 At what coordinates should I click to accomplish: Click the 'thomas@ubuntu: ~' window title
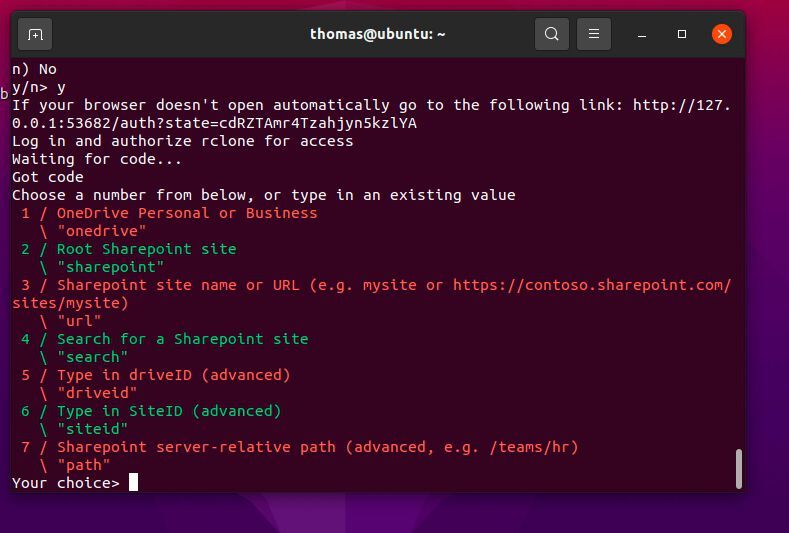point(378,34)
